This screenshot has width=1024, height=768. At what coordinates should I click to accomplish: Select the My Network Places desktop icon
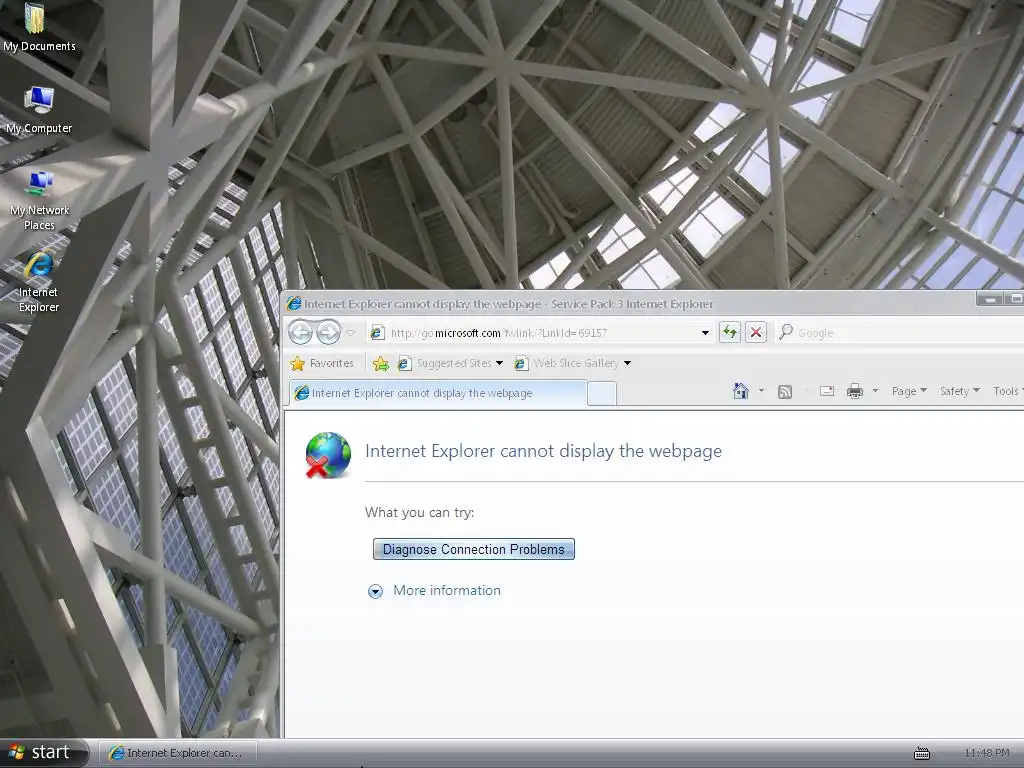click(39, 200)
